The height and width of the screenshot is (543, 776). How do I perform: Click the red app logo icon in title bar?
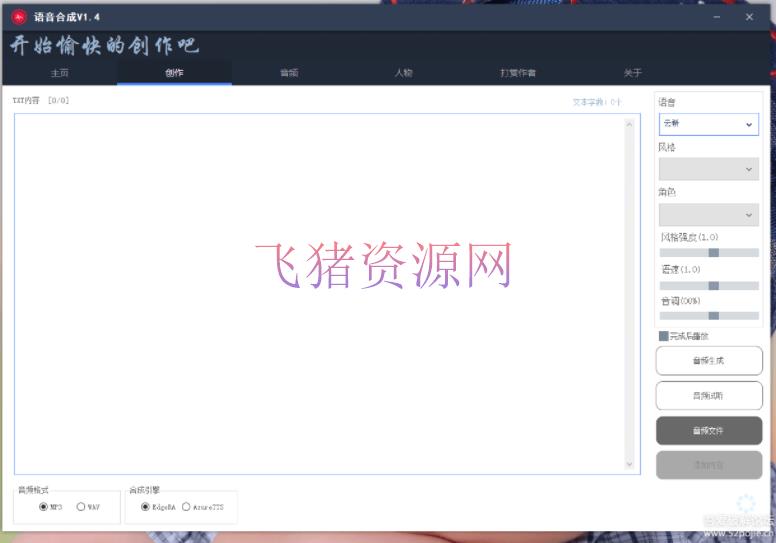[19, 17]
